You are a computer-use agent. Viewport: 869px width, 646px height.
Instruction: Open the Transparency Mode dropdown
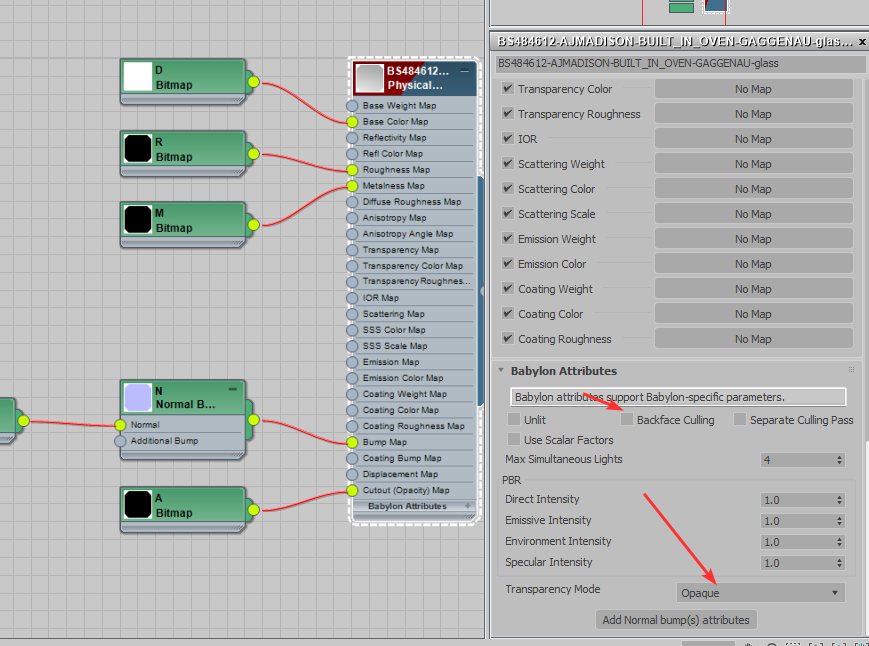760,593
